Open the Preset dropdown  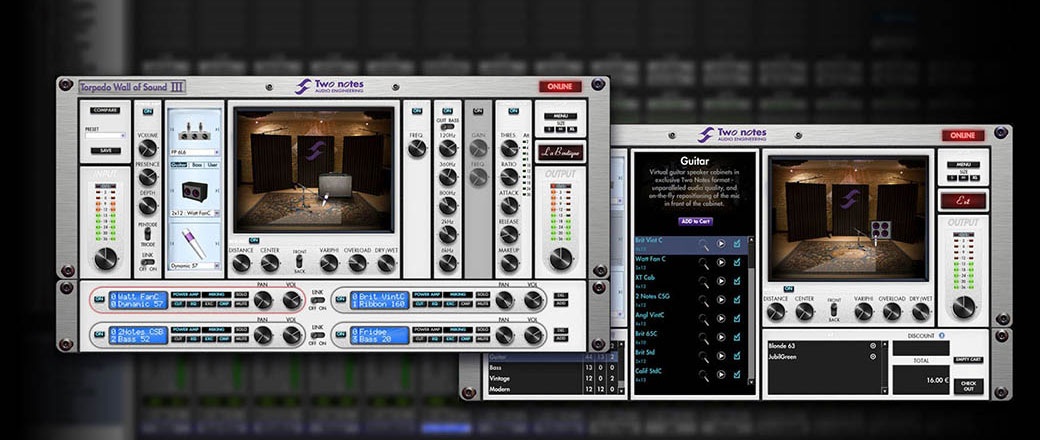(105, 135)
